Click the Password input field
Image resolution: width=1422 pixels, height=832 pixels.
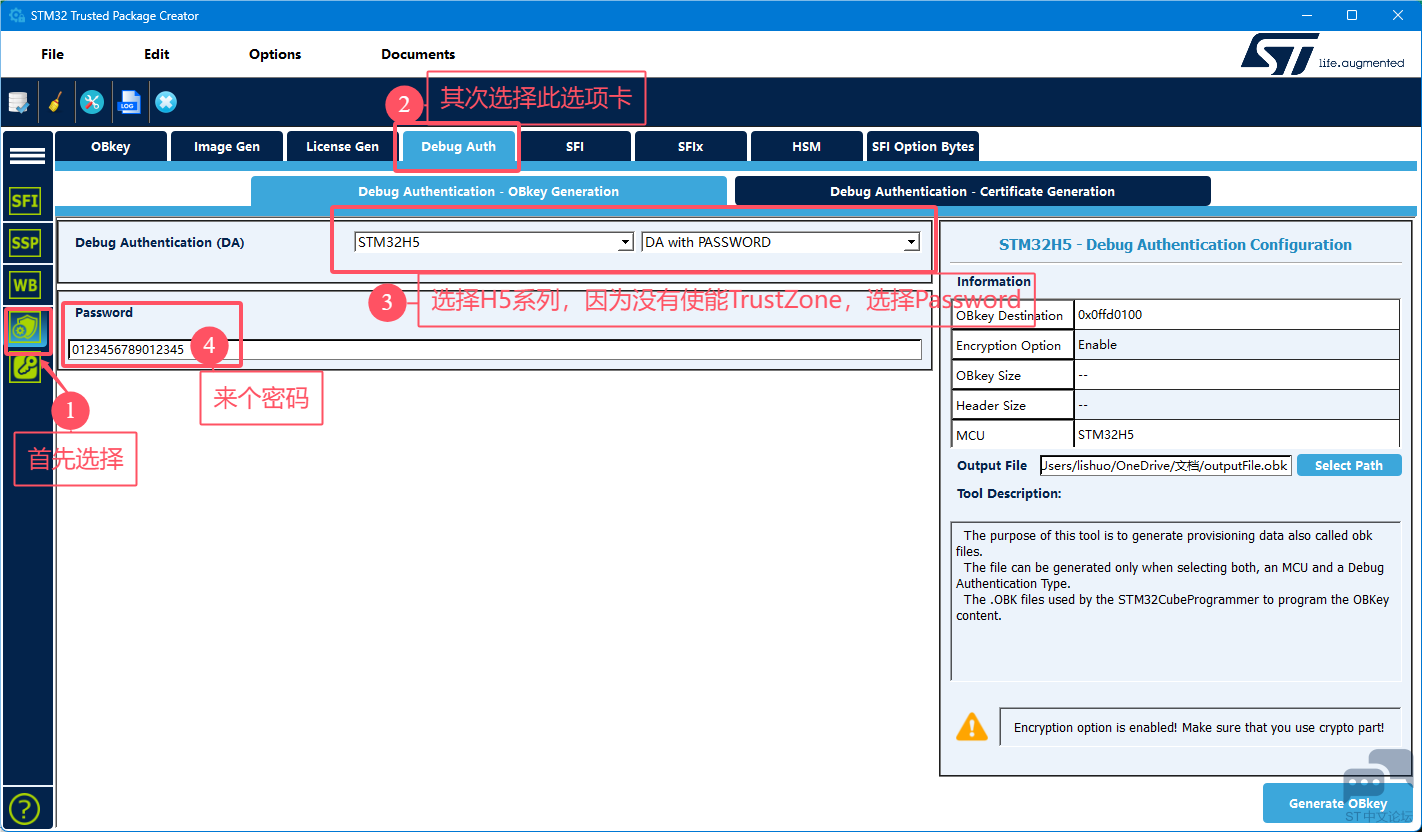496,349
